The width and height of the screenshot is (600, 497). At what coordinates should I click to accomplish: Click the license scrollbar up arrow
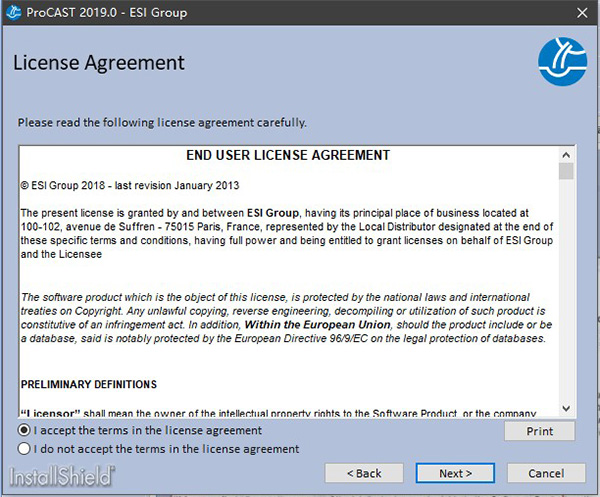point(566,155)
